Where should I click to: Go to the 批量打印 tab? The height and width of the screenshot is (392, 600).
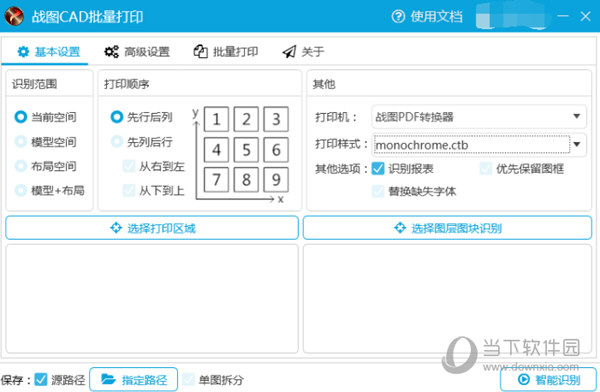(x=226, y=52)
